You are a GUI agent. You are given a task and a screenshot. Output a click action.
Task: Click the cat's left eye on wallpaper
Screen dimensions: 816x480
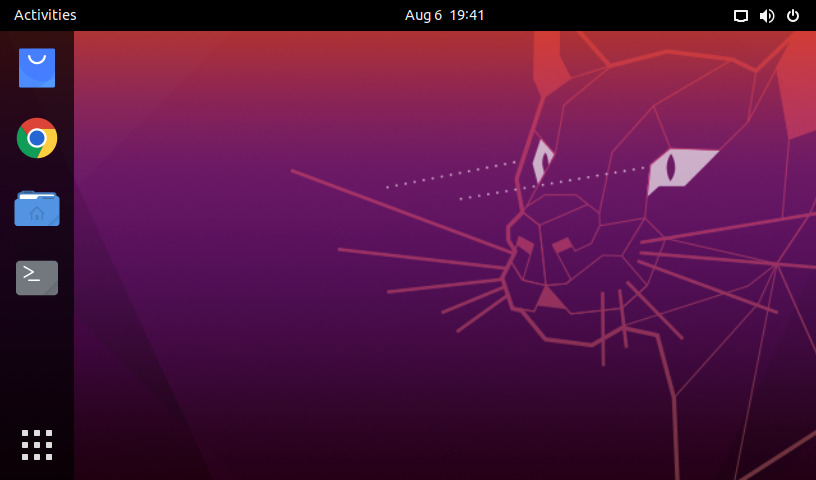click(x=543, y=160)
